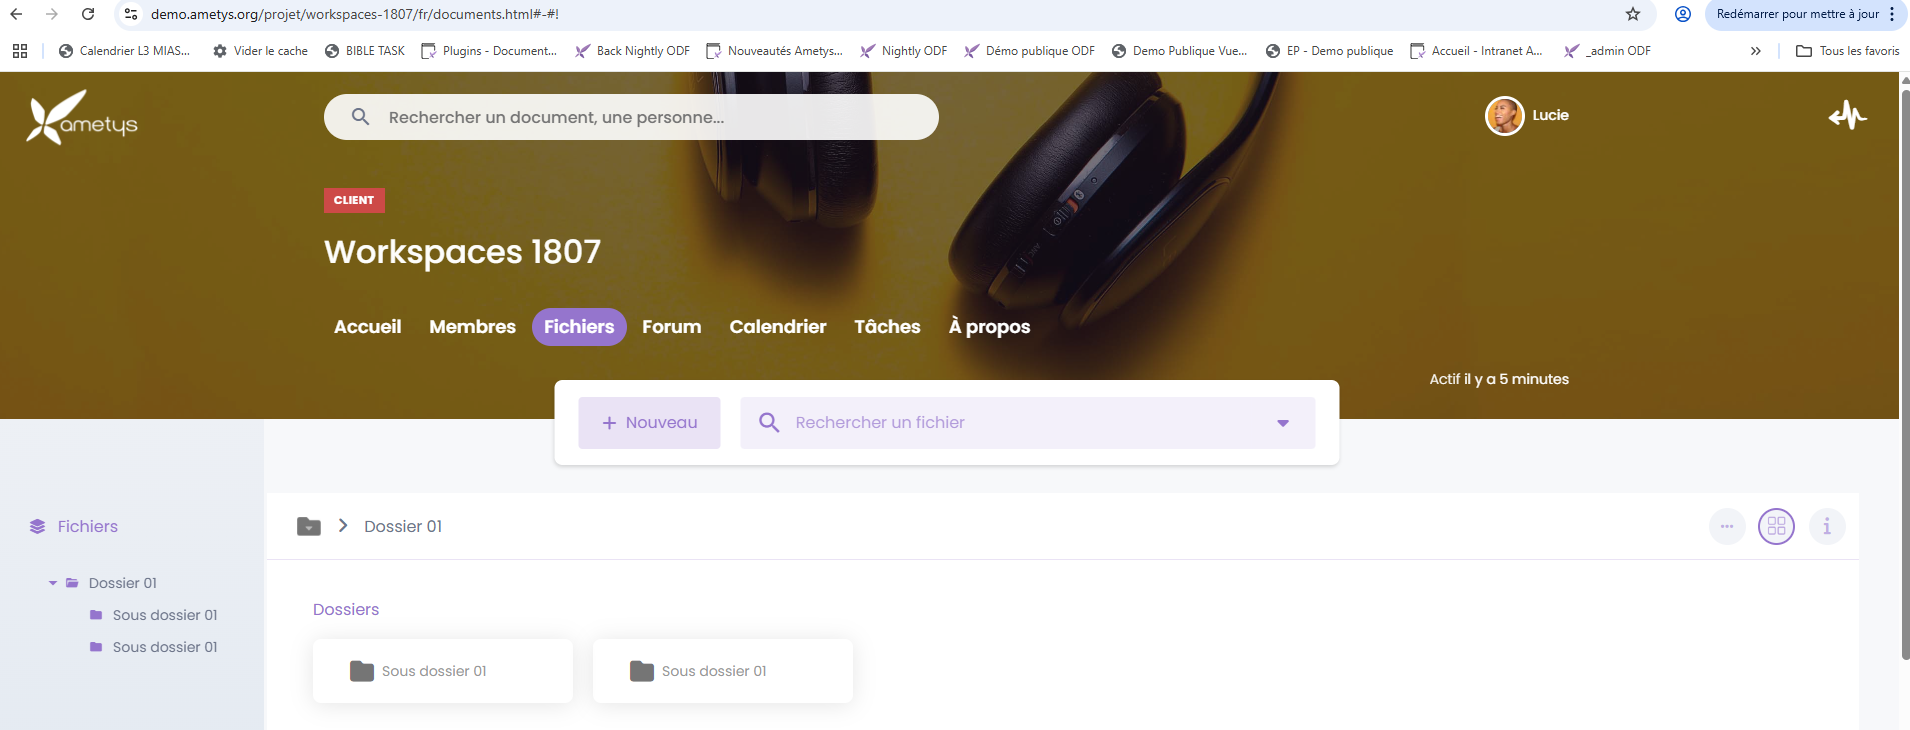Open the _admin ODF bookmark

(1607, 51)
